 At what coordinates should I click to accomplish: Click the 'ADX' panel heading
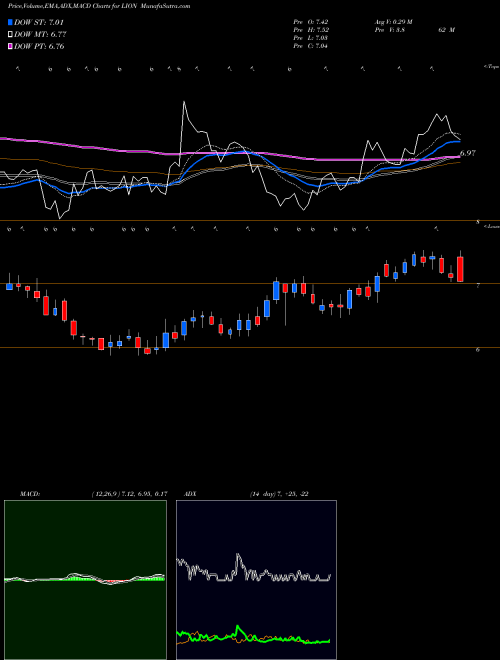pyautogui.click(x=190, y=494)
